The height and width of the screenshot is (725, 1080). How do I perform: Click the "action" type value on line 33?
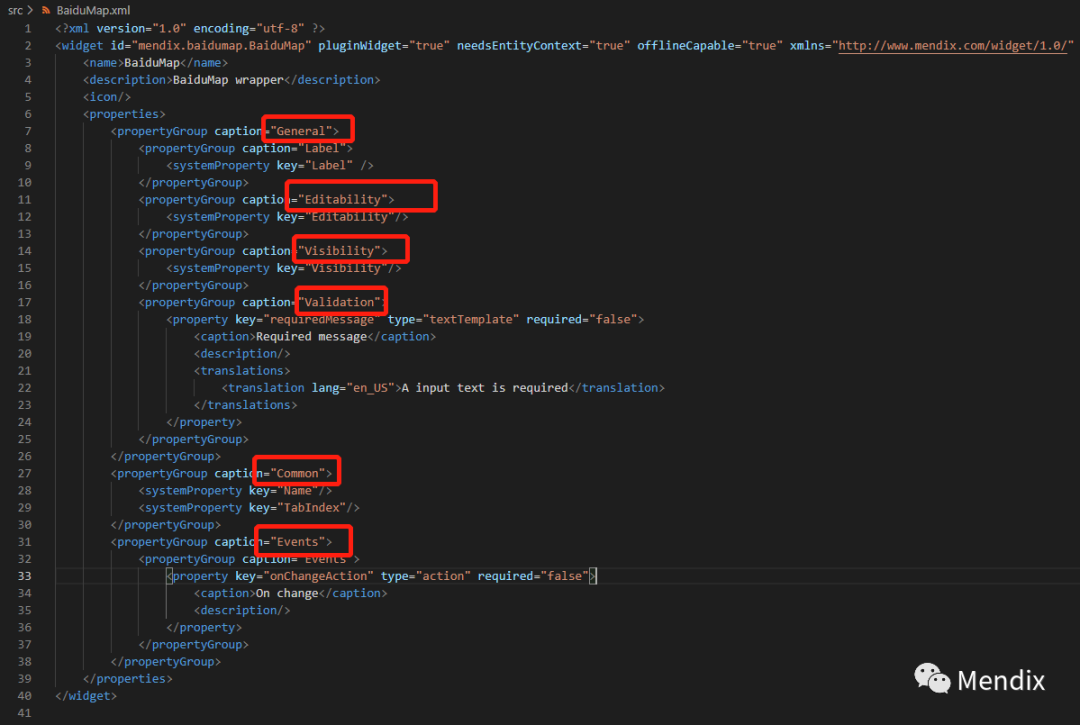(443, 576)
